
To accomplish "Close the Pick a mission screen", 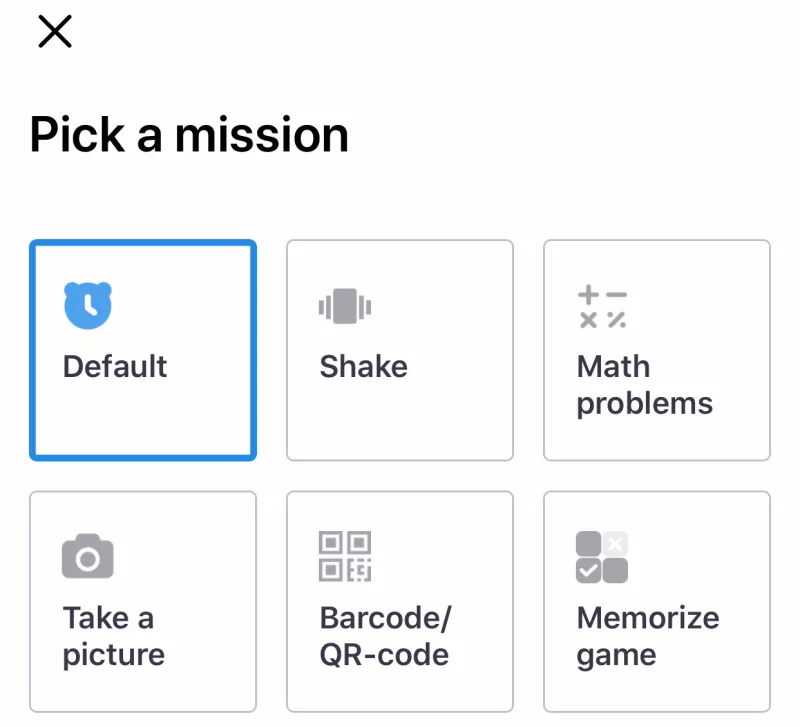I will pos(55,32).
